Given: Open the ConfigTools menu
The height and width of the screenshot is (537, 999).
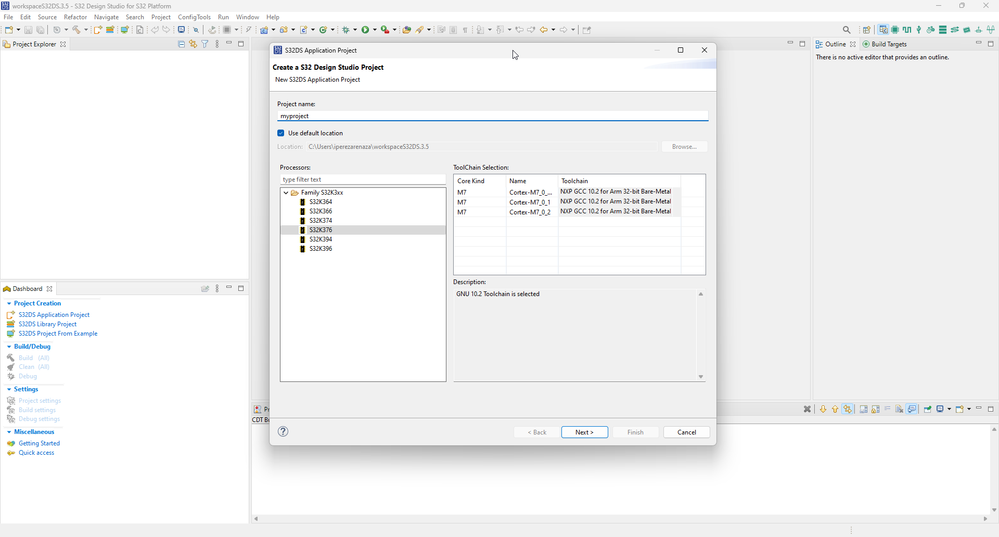Looking at the screenshot, I should click(x=194, y=17).
